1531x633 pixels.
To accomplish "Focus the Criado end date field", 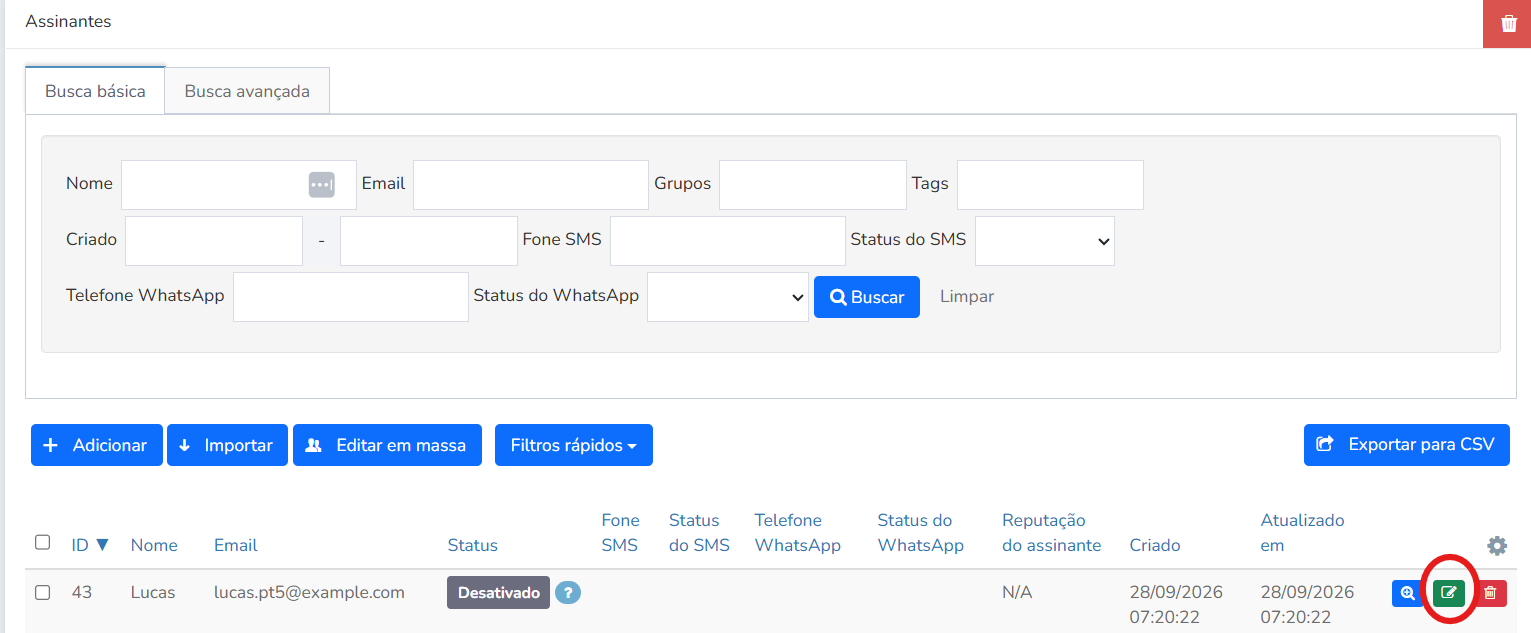I will (429, 241).
